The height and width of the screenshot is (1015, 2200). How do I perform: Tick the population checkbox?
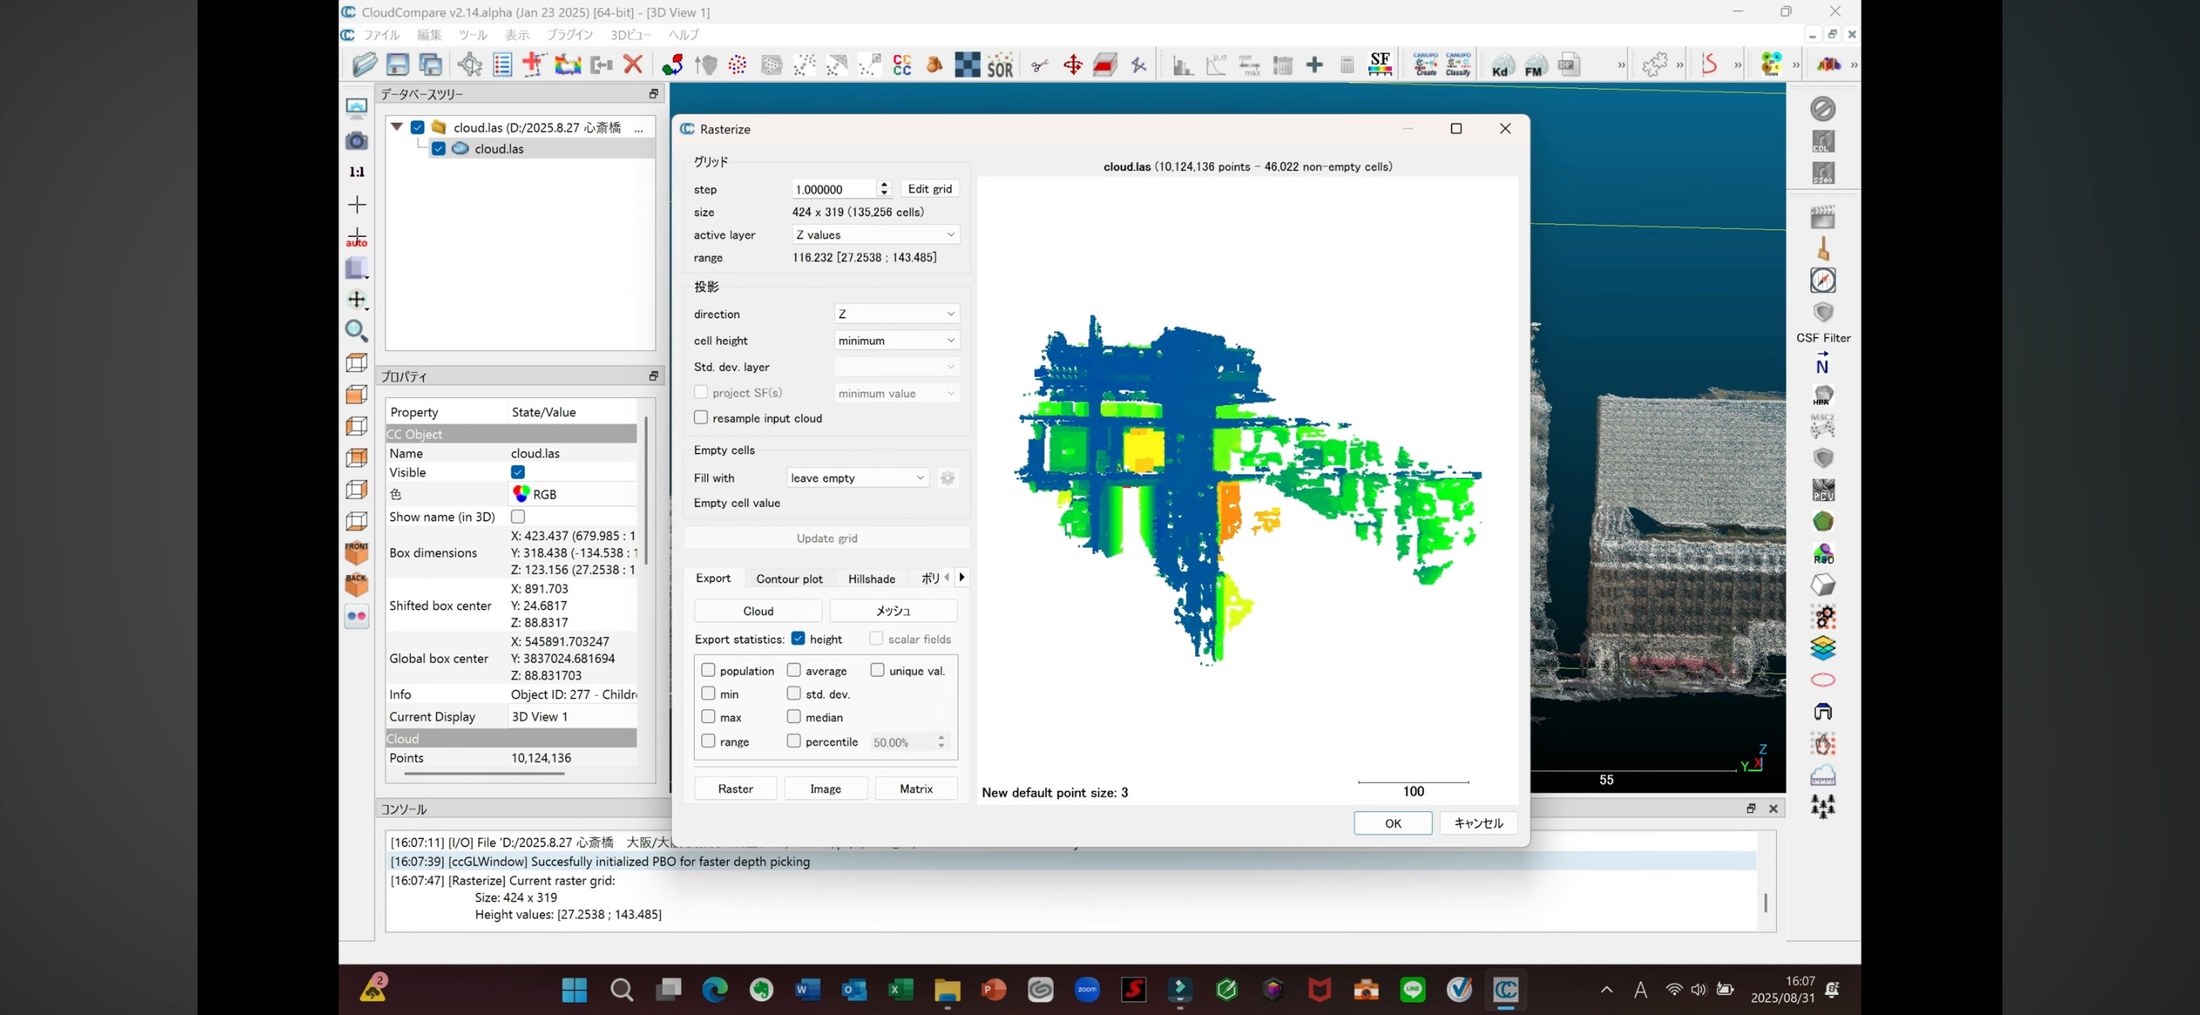(708, 670)
